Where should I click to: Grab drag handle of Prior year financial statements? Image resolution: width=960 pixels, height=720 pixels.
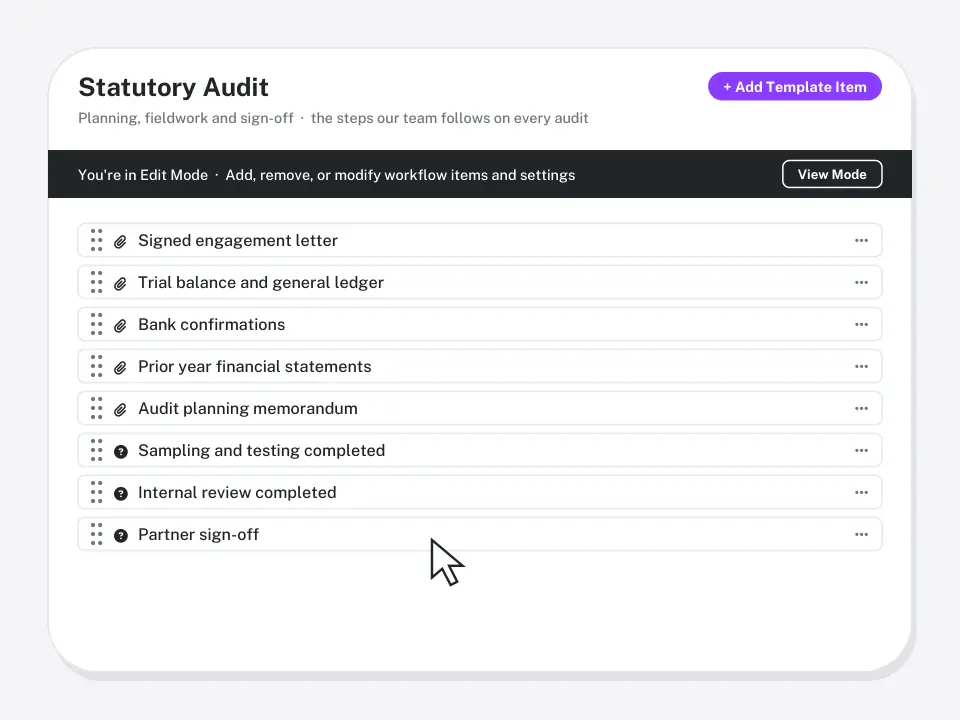point(97,366)
